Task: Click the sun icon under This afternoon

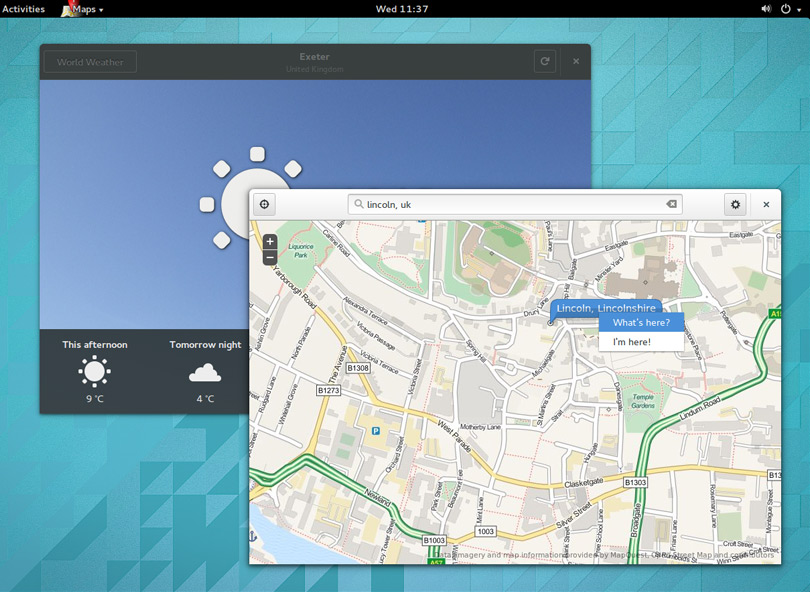Action: pyautogui.click(x=94, y=373)
